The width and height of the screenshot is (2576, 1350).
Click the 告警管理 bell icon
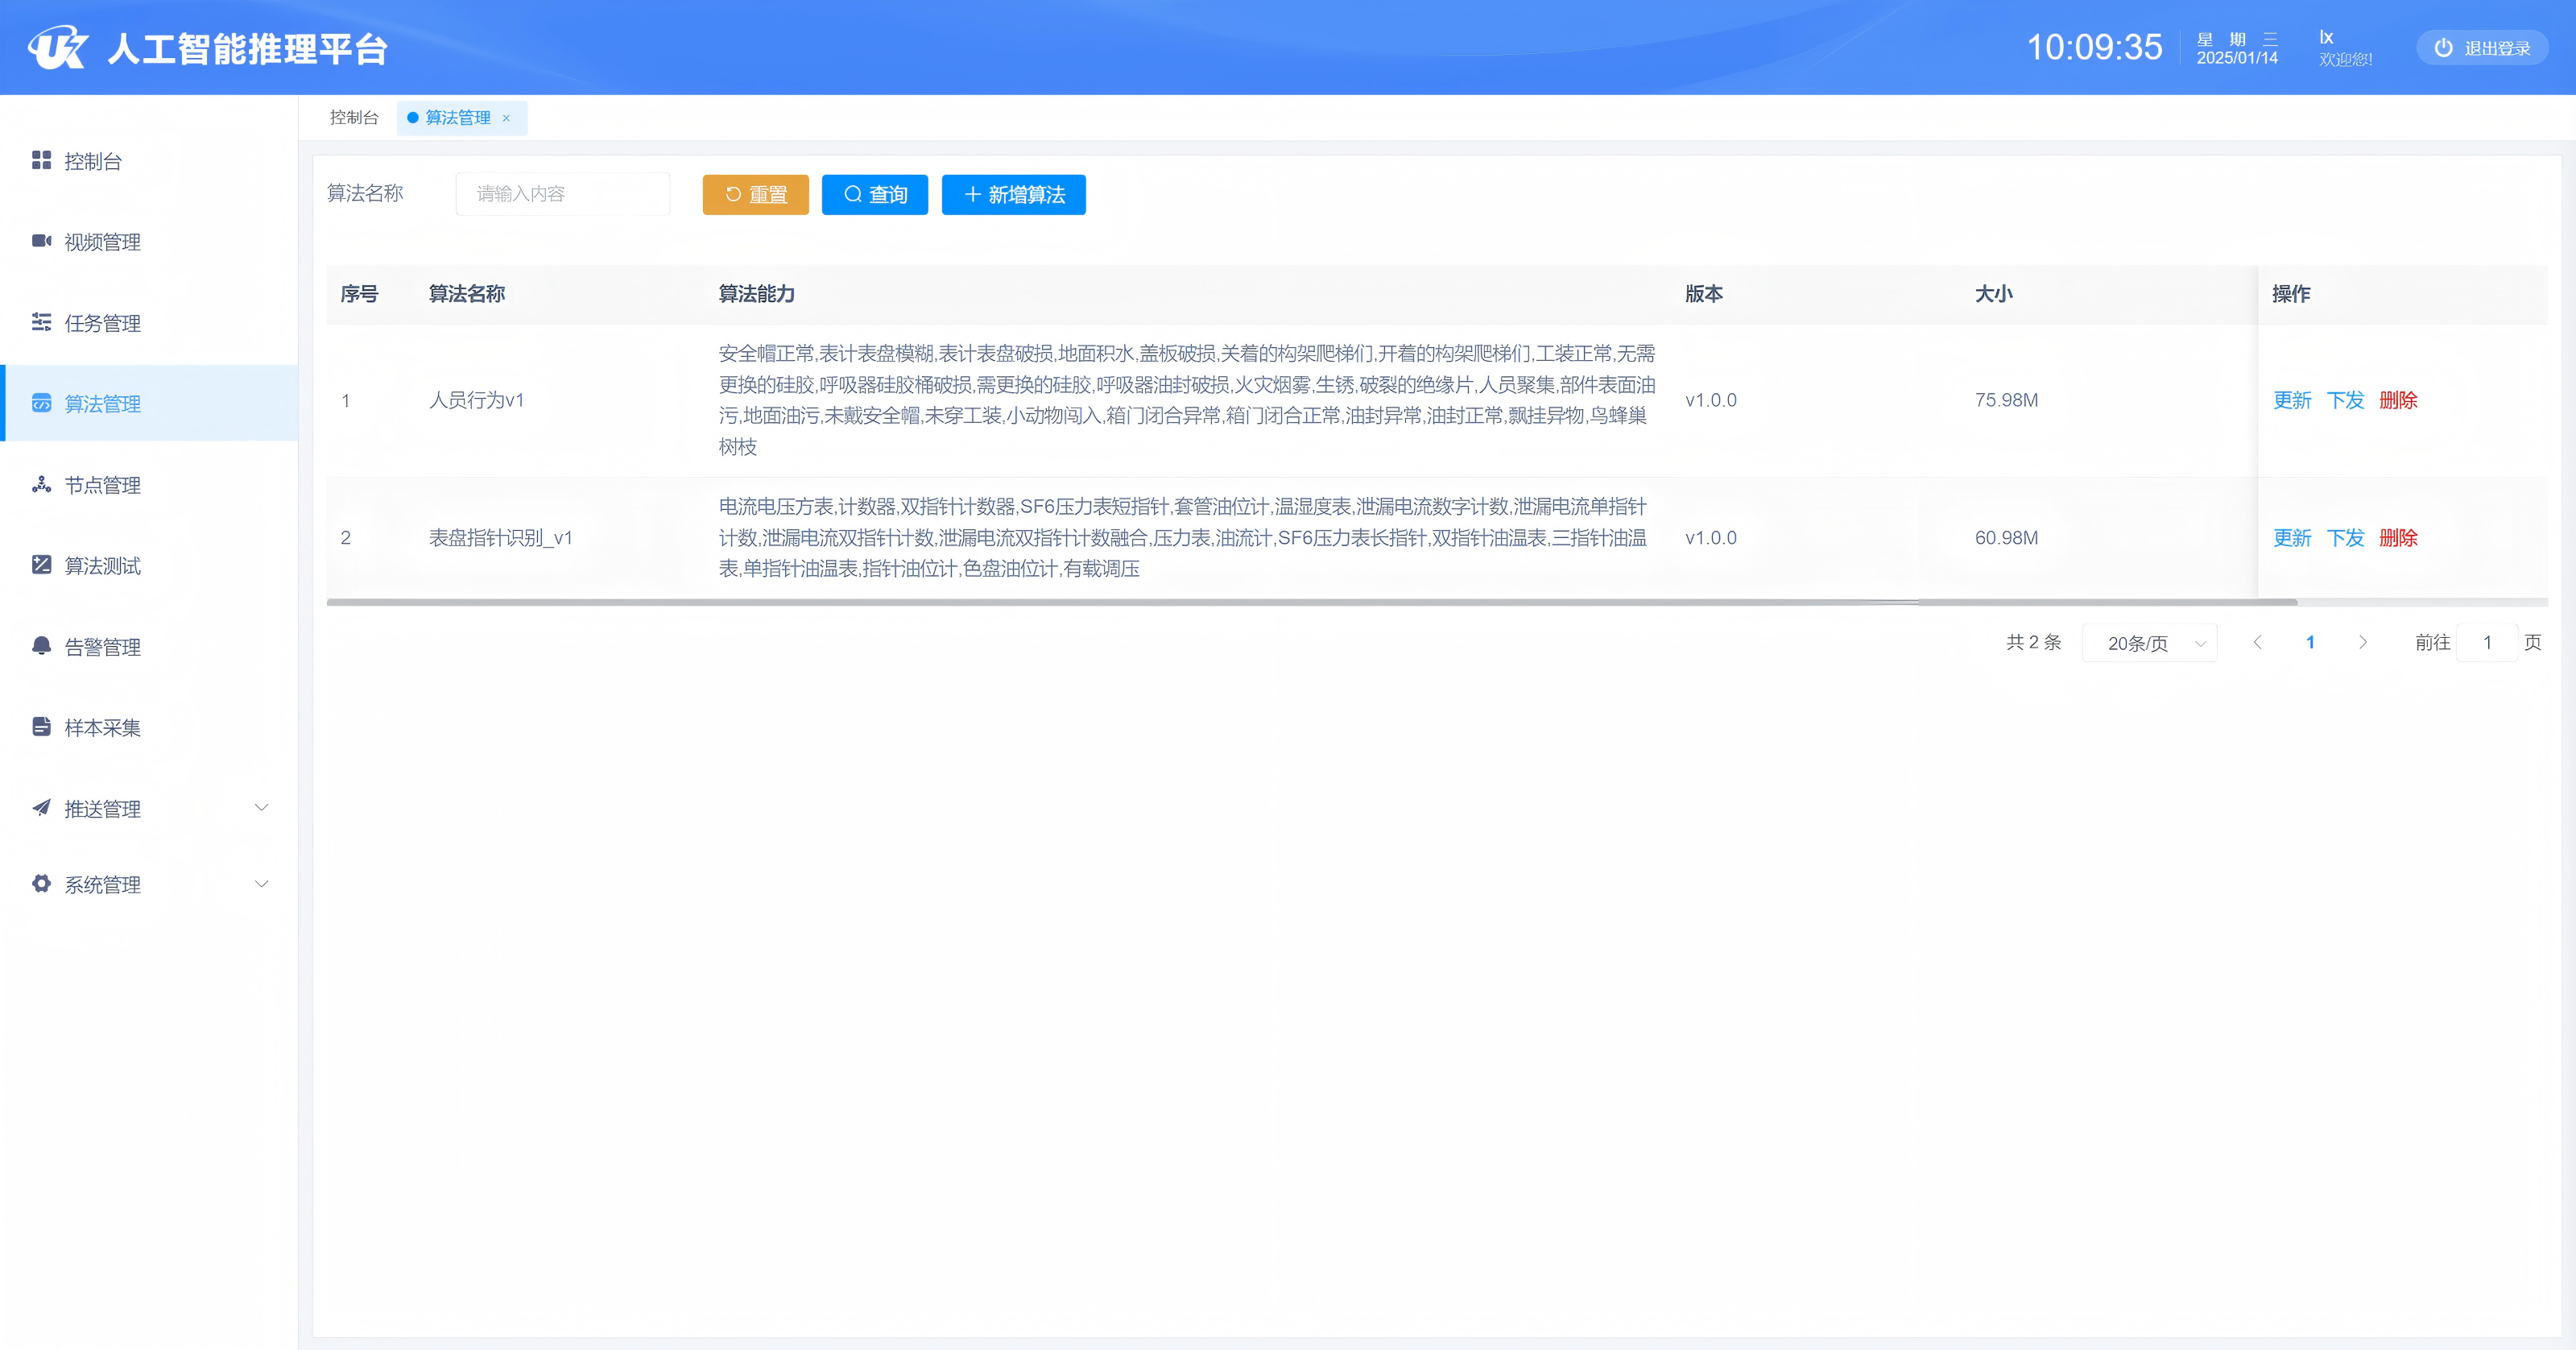point(41,646)
